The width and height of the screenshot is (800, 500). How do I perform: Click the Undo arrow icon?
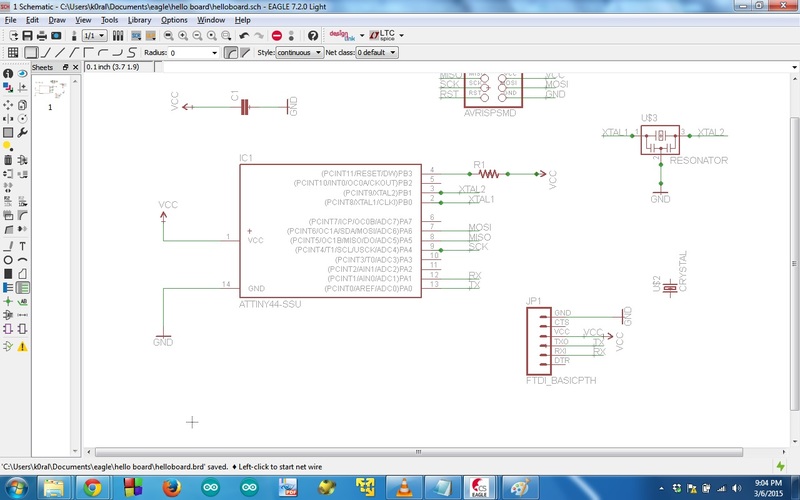[x=244, y=36]
